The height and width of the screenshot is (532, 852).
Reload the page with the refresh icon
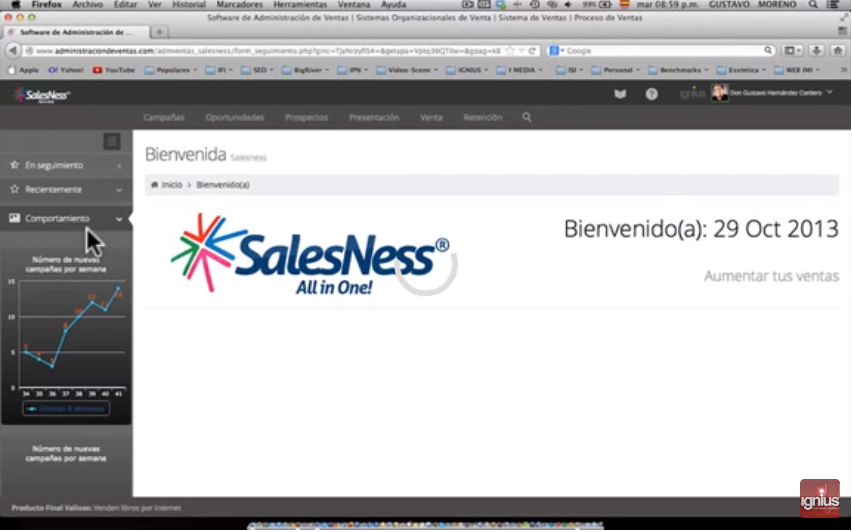[532, 51]
